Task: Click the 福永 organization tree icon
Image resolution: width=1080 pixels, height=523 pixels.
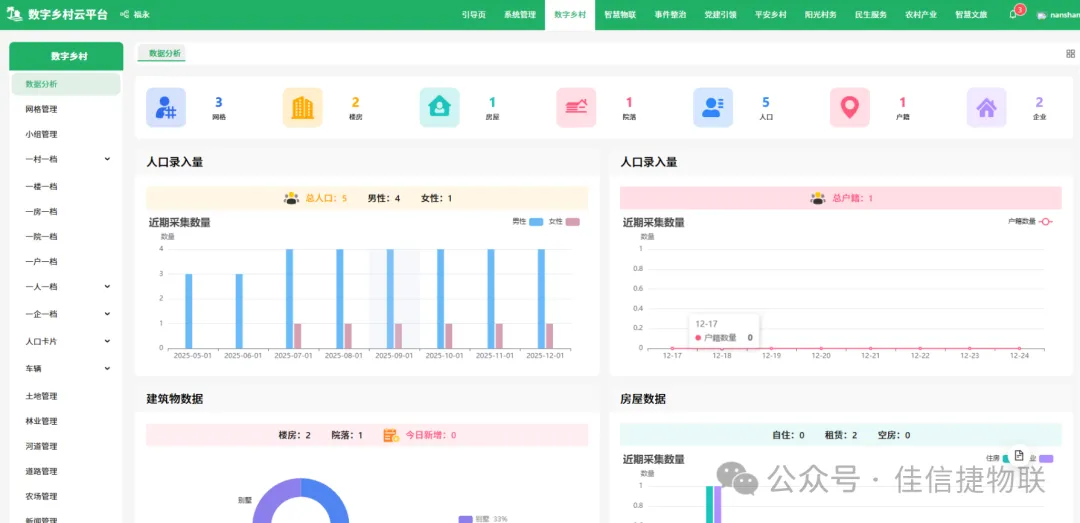Action: (124, 14)
